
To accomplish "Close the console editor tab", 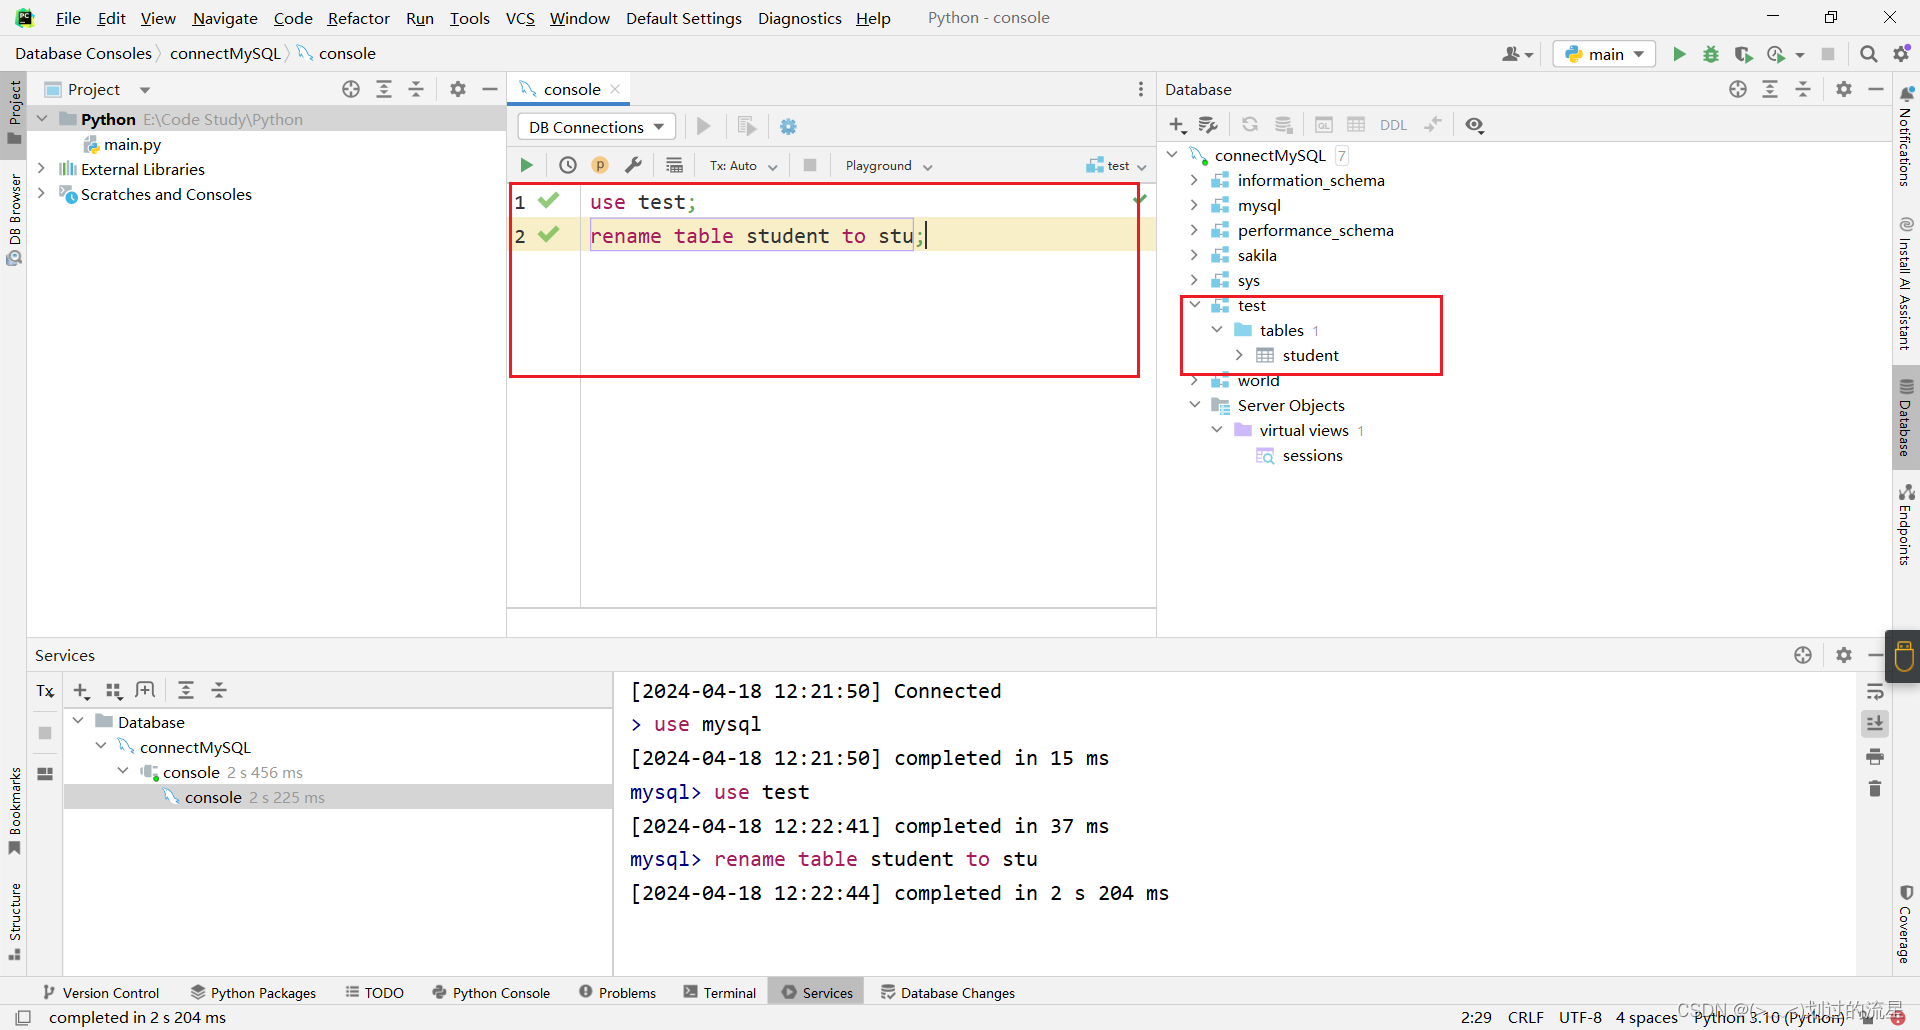I will 616,89.
